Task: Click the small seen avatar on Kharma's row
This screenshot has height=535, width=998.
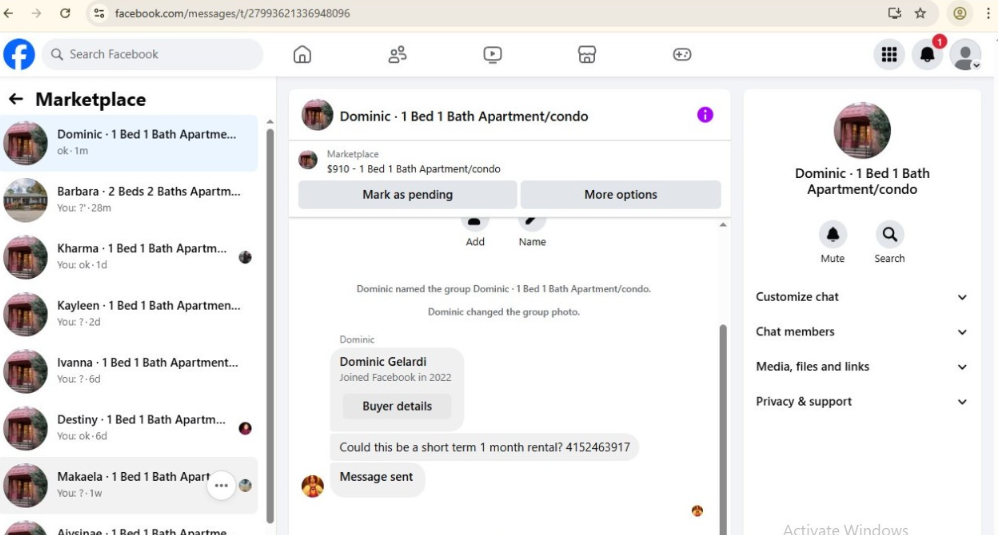Action: pyautogui.click(x=245, y=257)
